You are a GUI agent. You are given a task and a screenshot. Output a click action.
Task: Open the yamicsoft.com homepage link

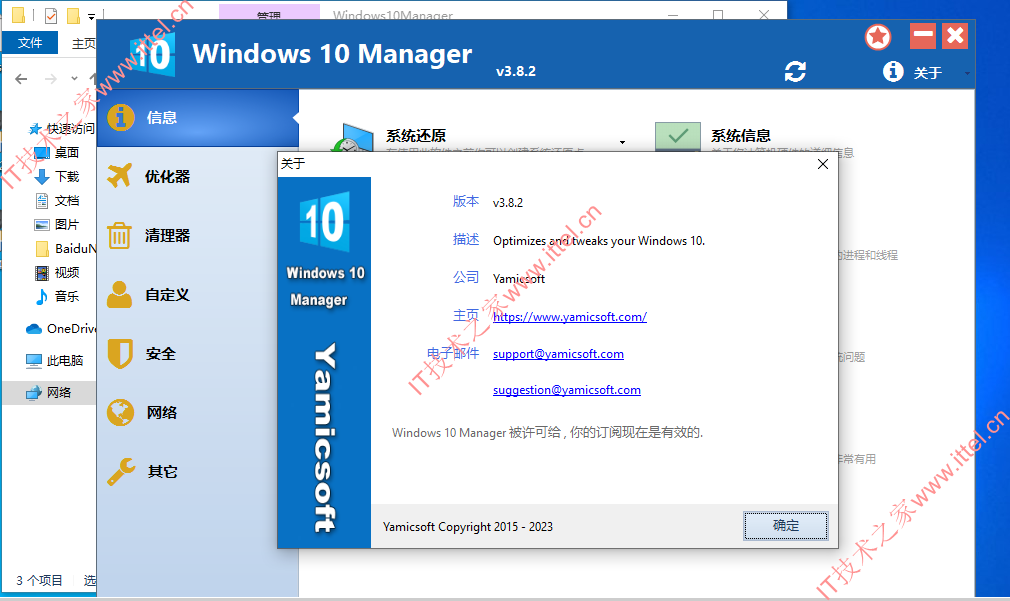coord(569,317)
